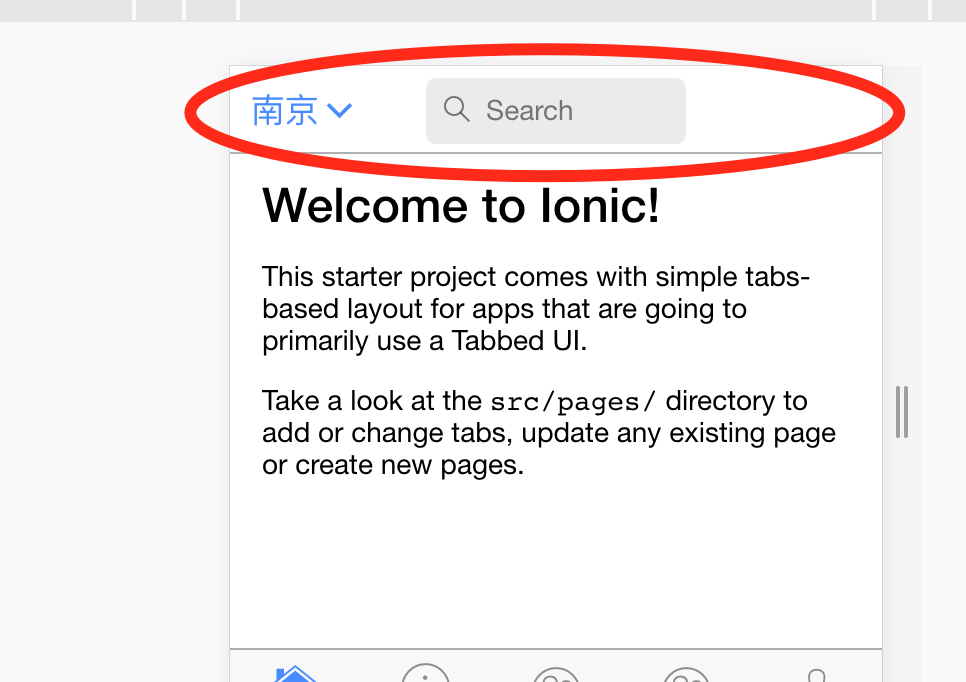Screen dimensions: 966x682
Task: Focus the Search input field
Action: pos(556,111)
